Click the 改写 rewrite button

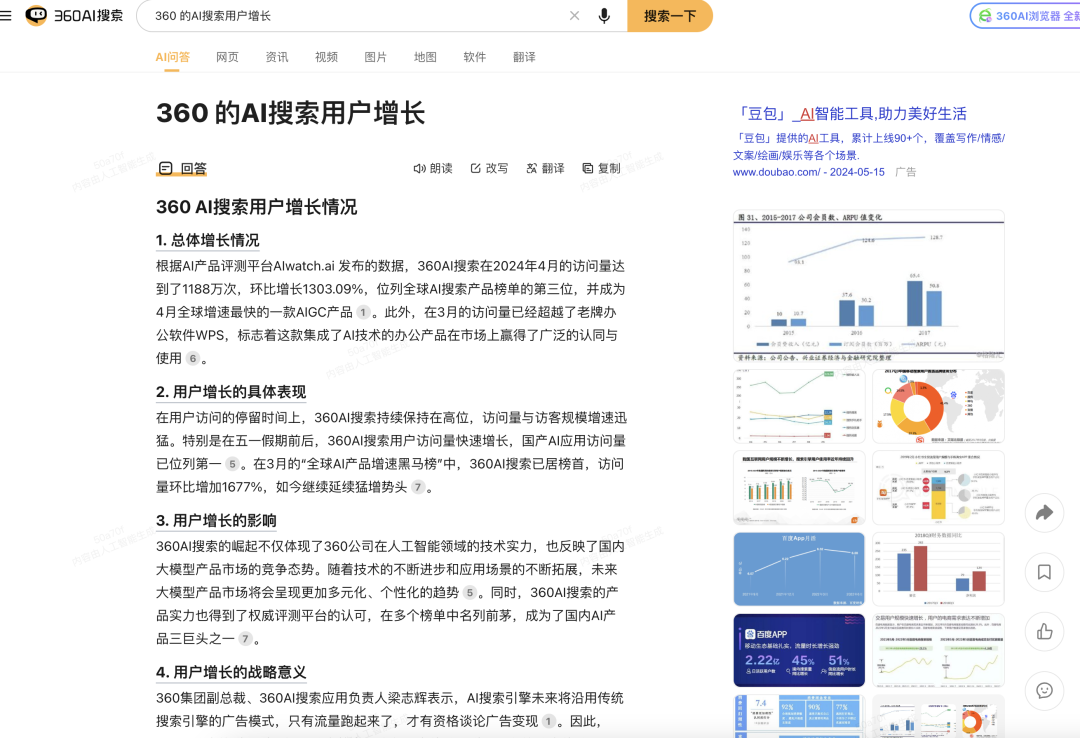coord(489,168)
